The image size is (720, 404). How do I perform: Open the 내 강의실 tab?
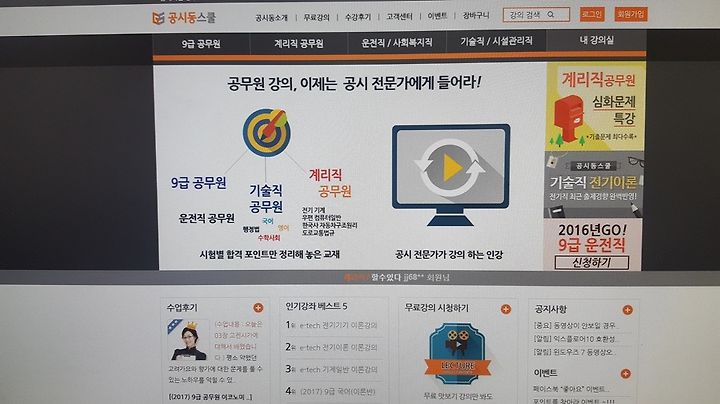pos(596,40)
